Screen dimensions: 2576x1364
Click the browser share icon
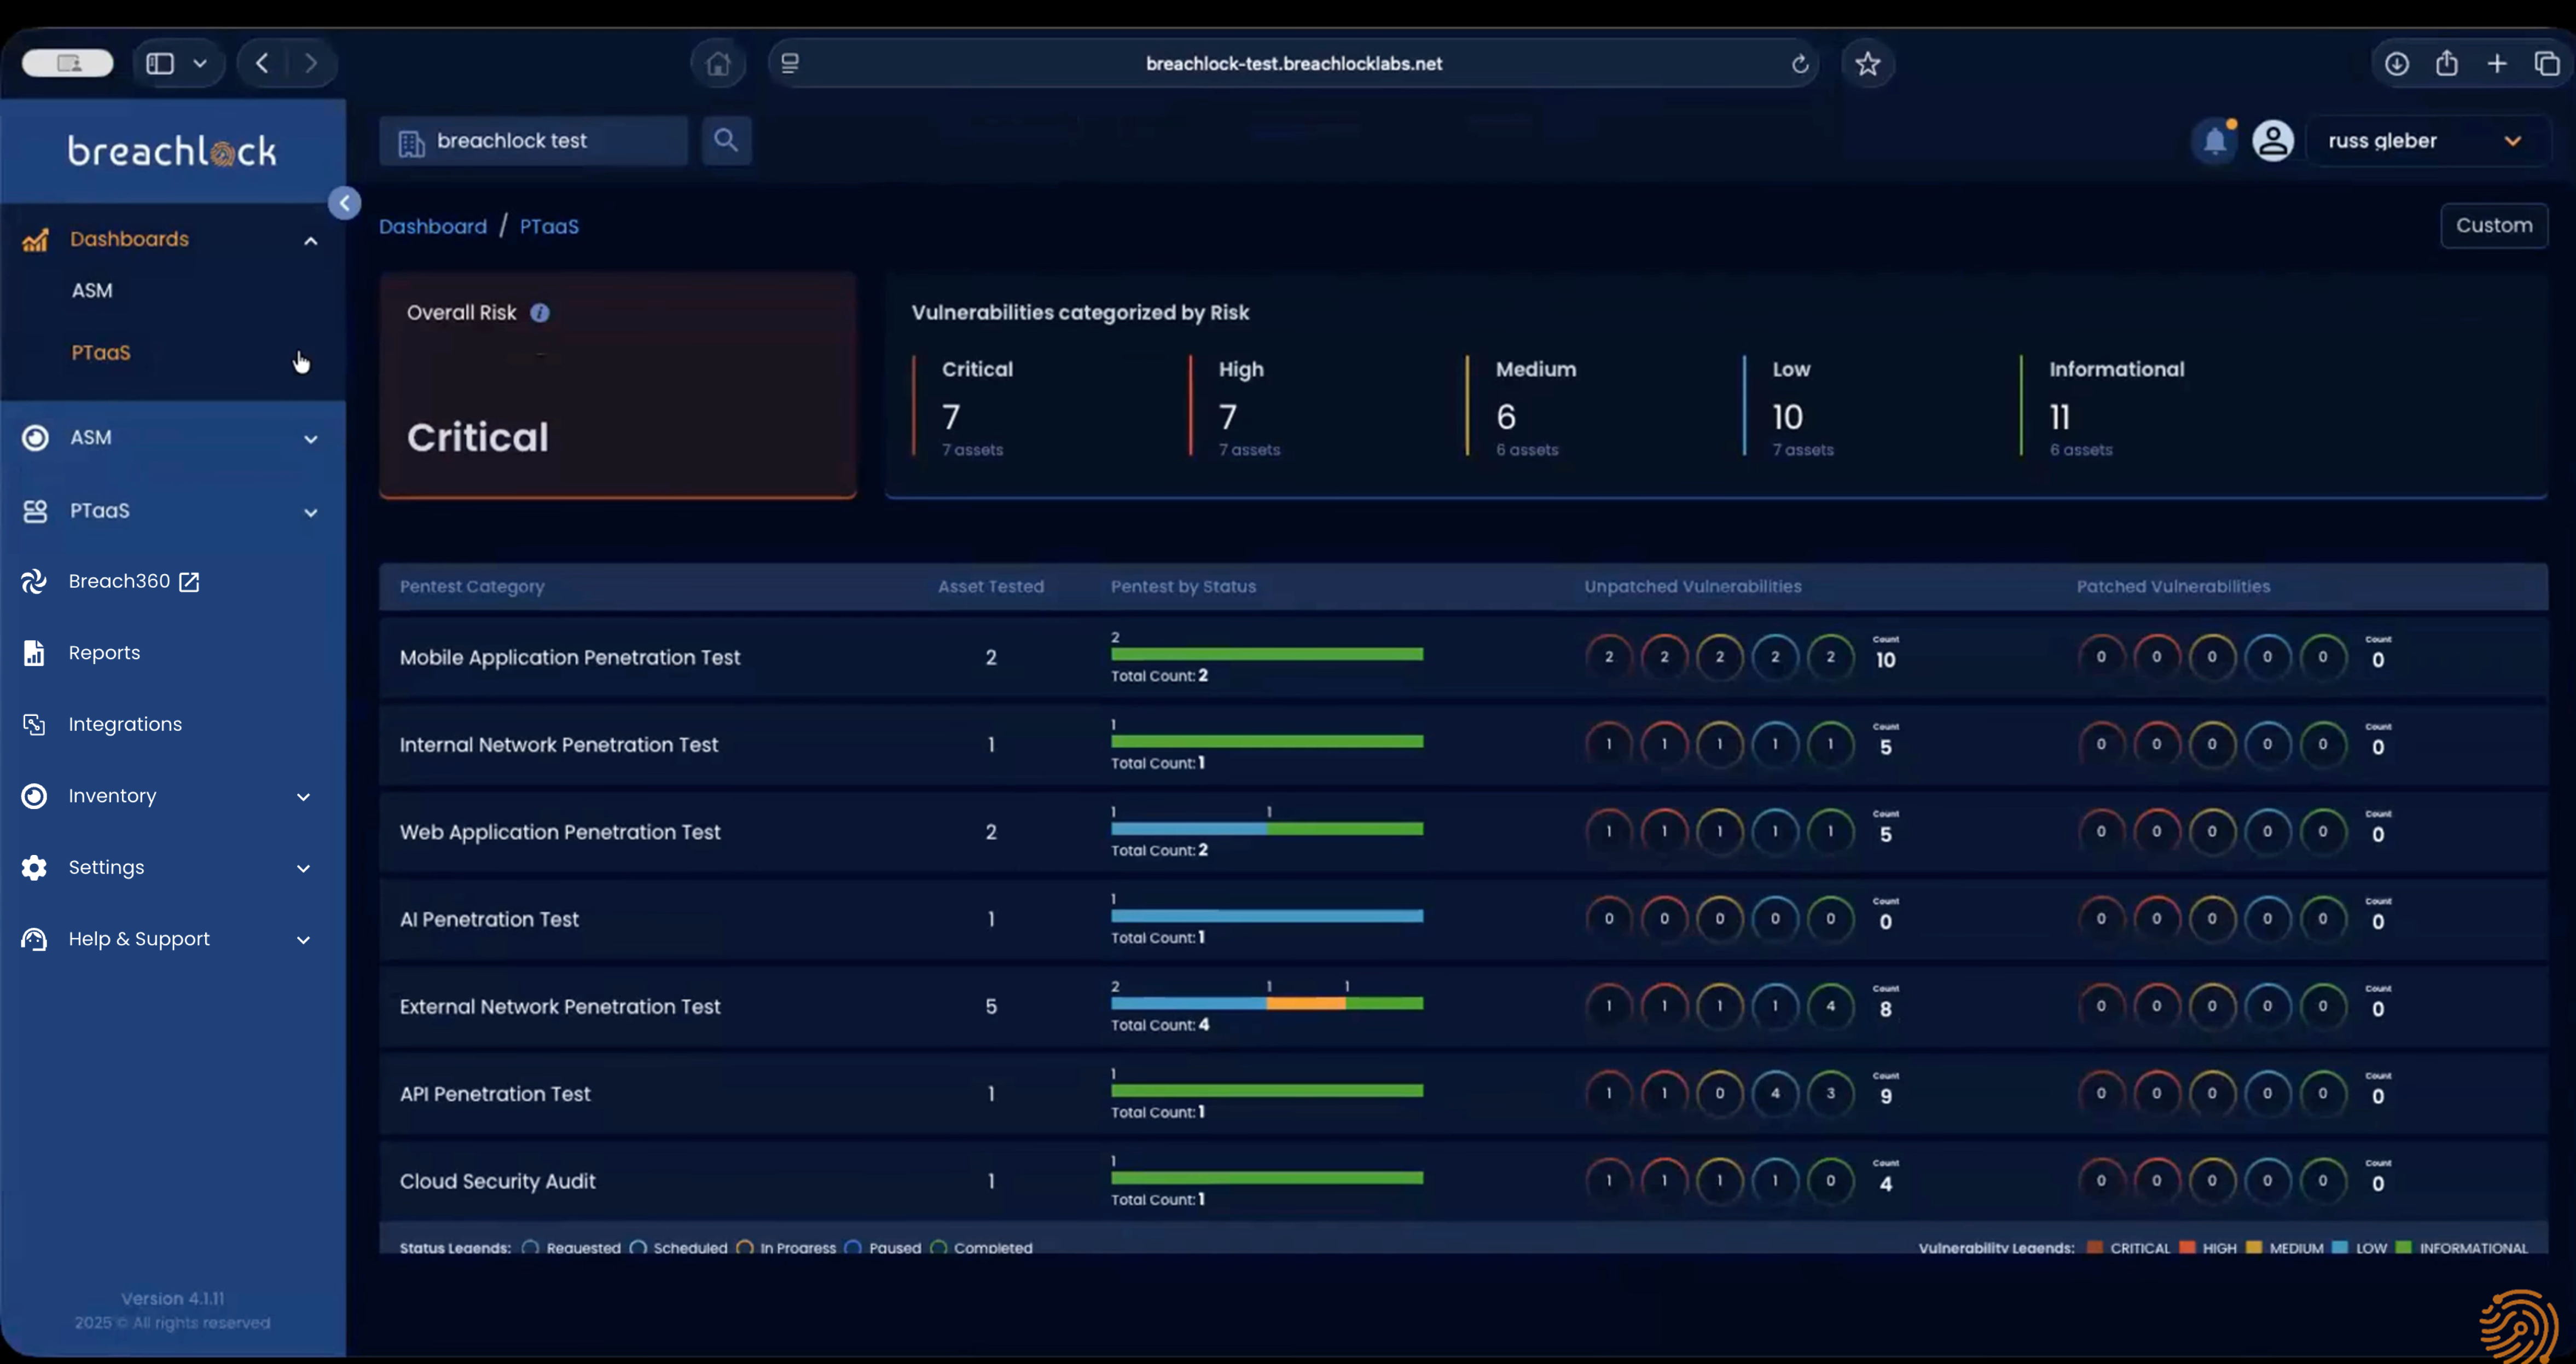pos(2446,63)
